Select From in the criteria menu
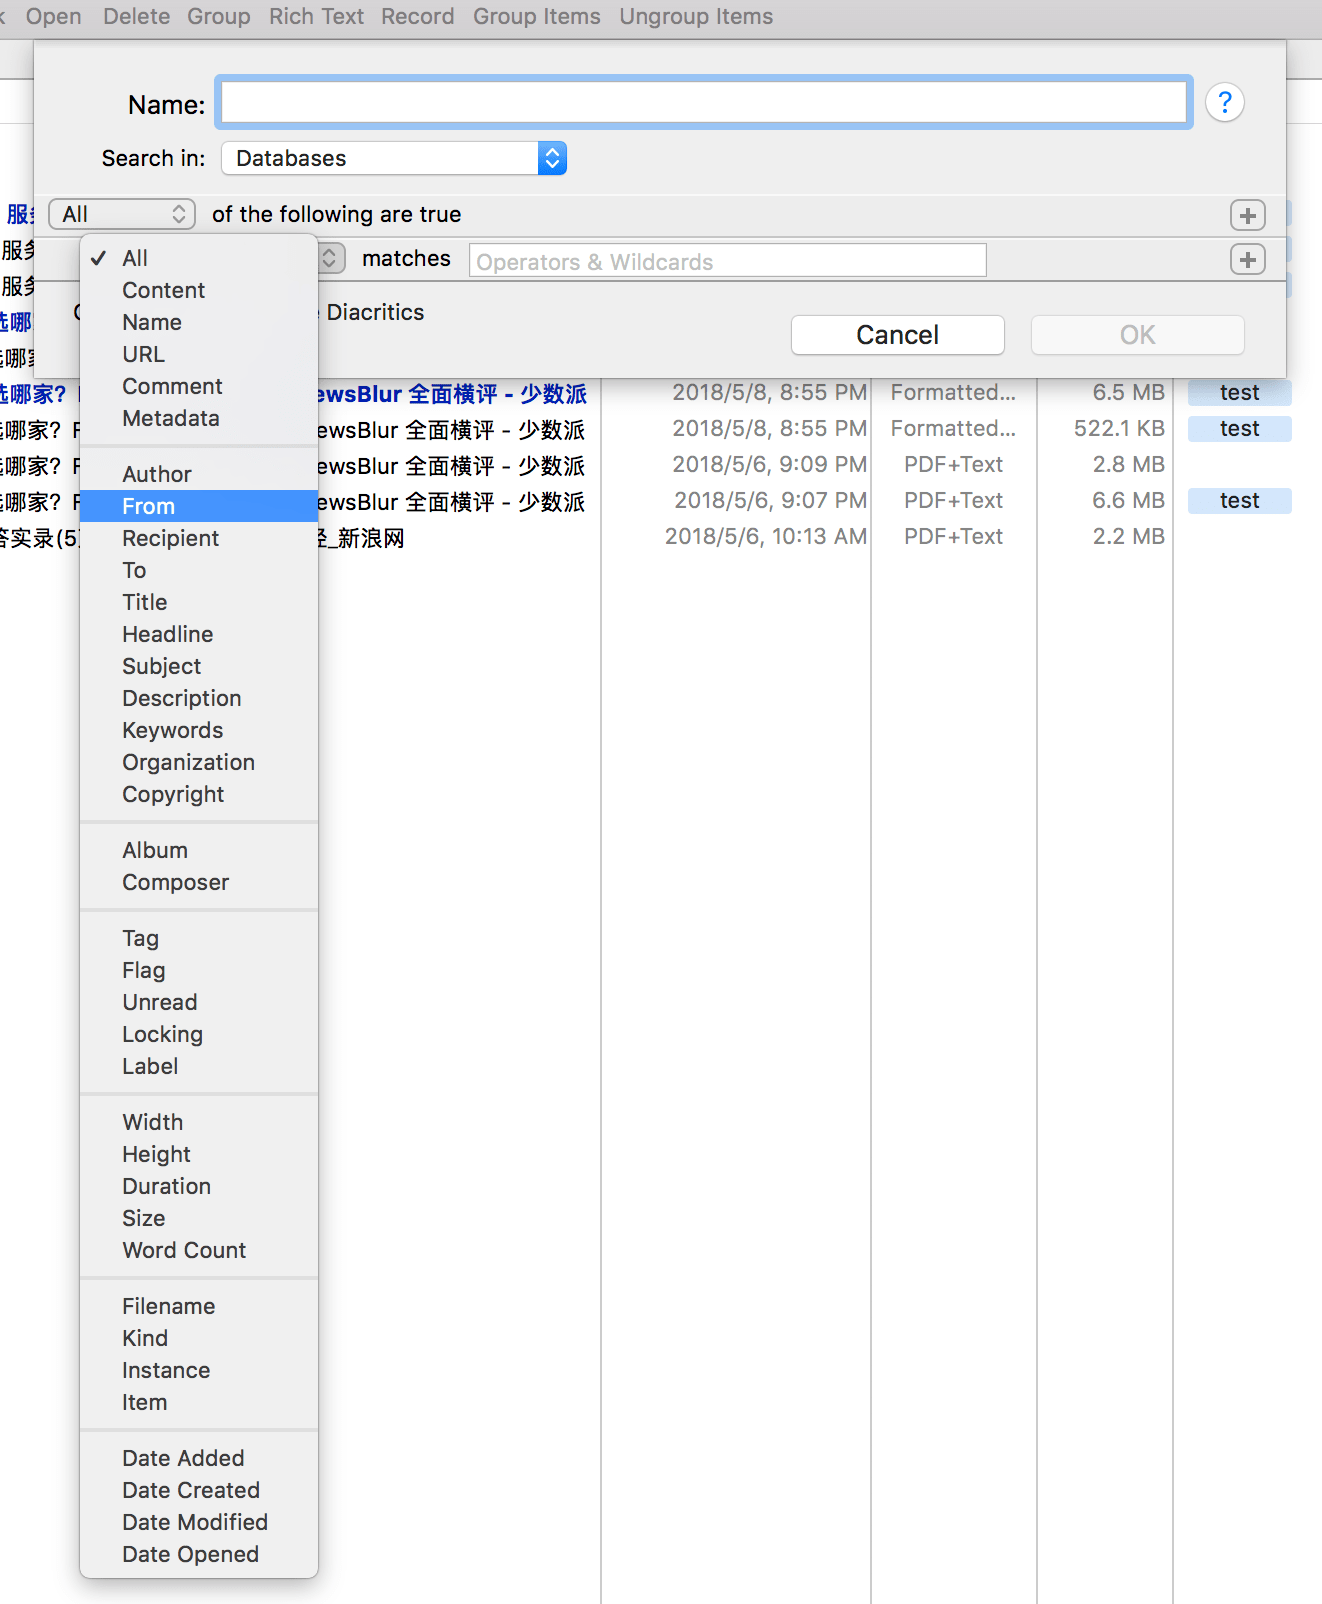This screenshot has height=1604, width=1322. (x=149, y=506)
